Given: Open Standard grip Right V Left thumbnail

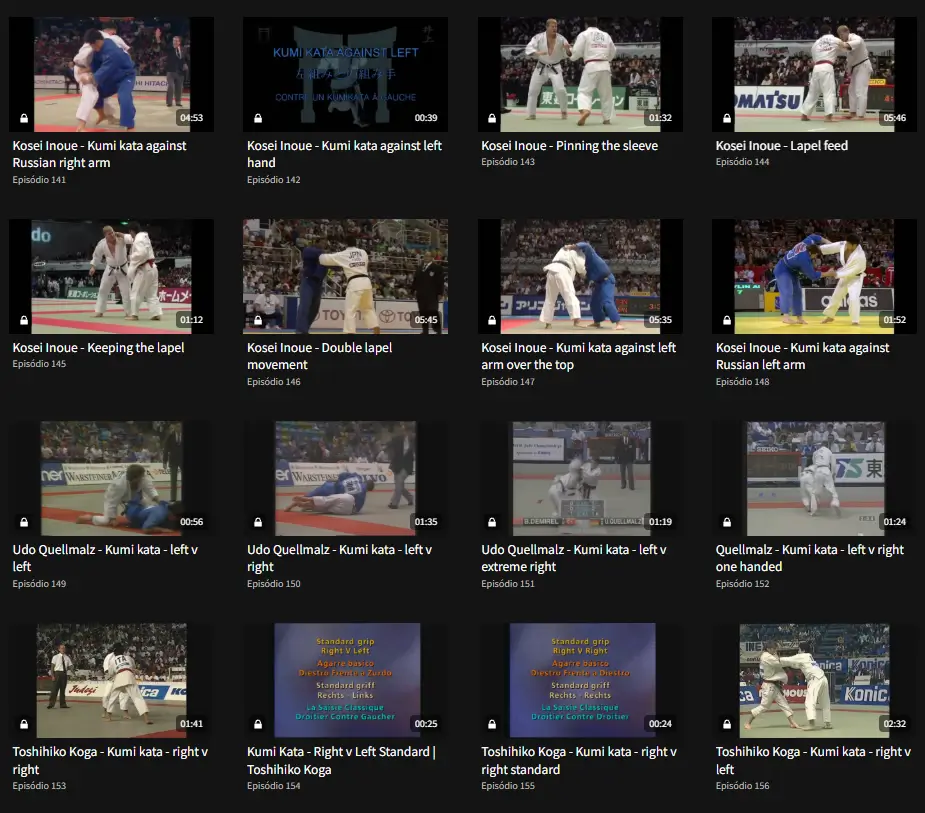Looking at the screenshot, I should [346, 680].
